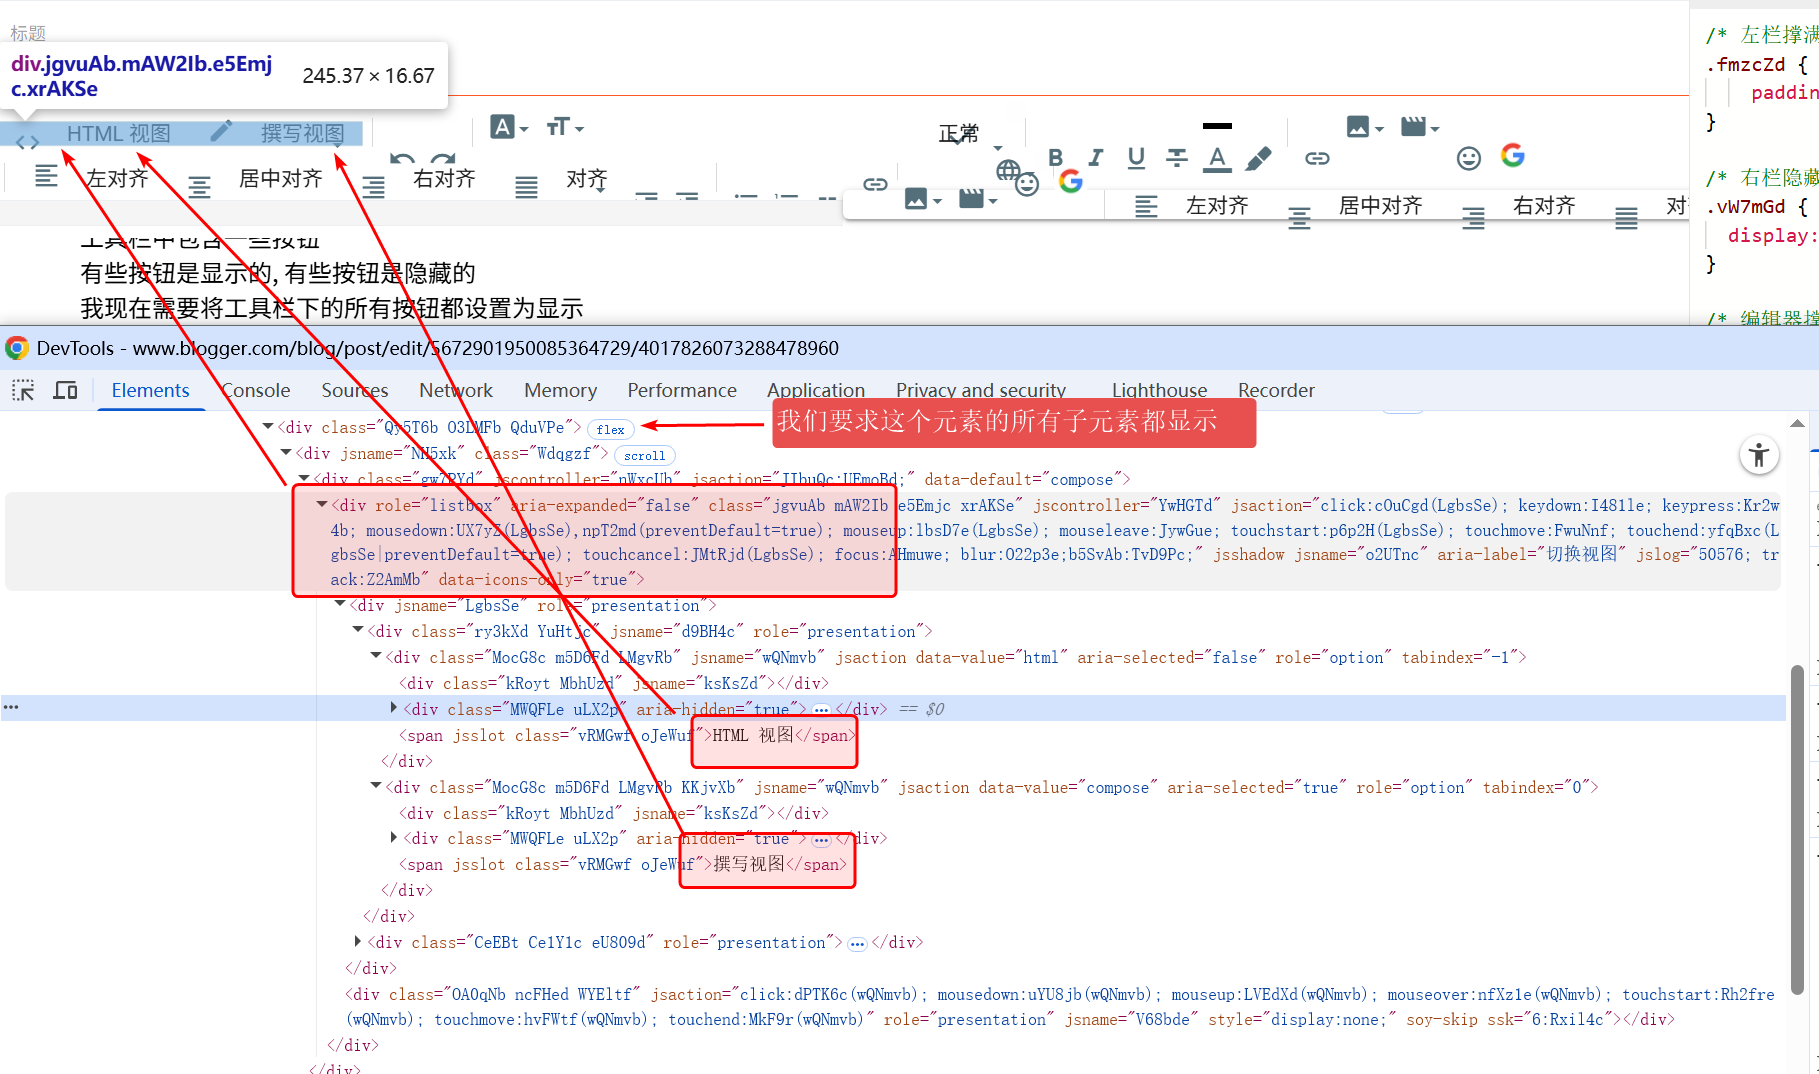The image size is (1819, 1074).
Task: Click the pencil icon beside 撰写视图
Action: (x=221, y=131)
